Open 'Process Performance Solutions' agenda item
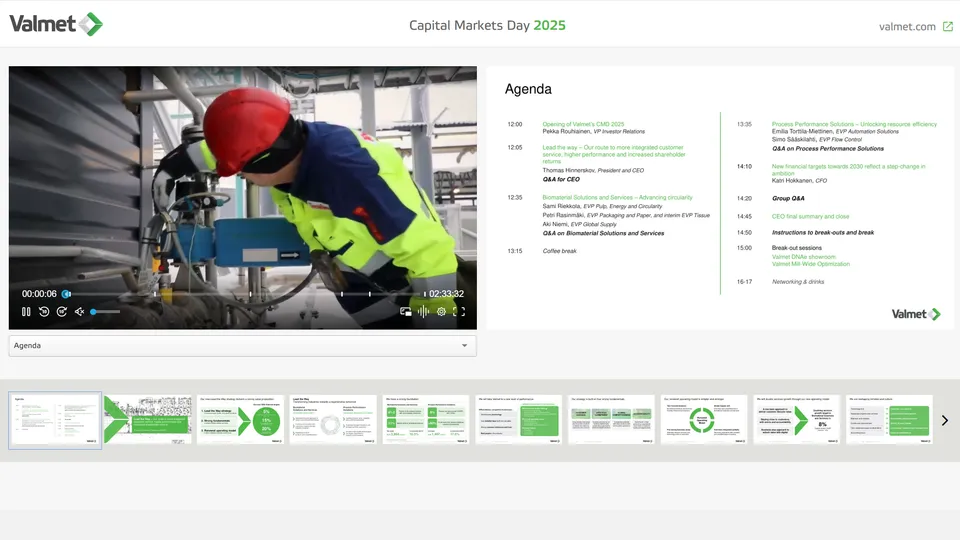Screen dimensions: 960x540 (x=854, y=124)
